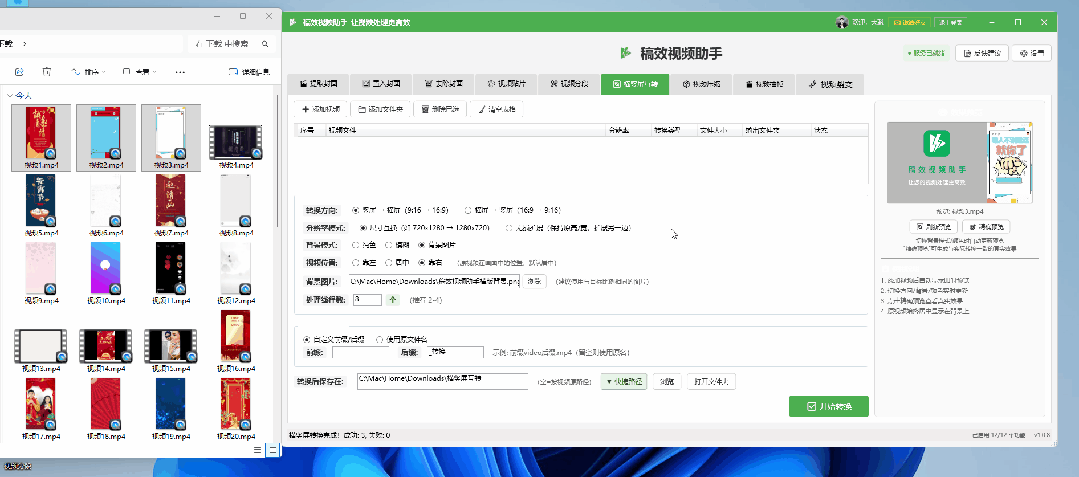Click the plus icon to add videos
The width and height of the screenshot is (1079, 477).
click(305, 109)
